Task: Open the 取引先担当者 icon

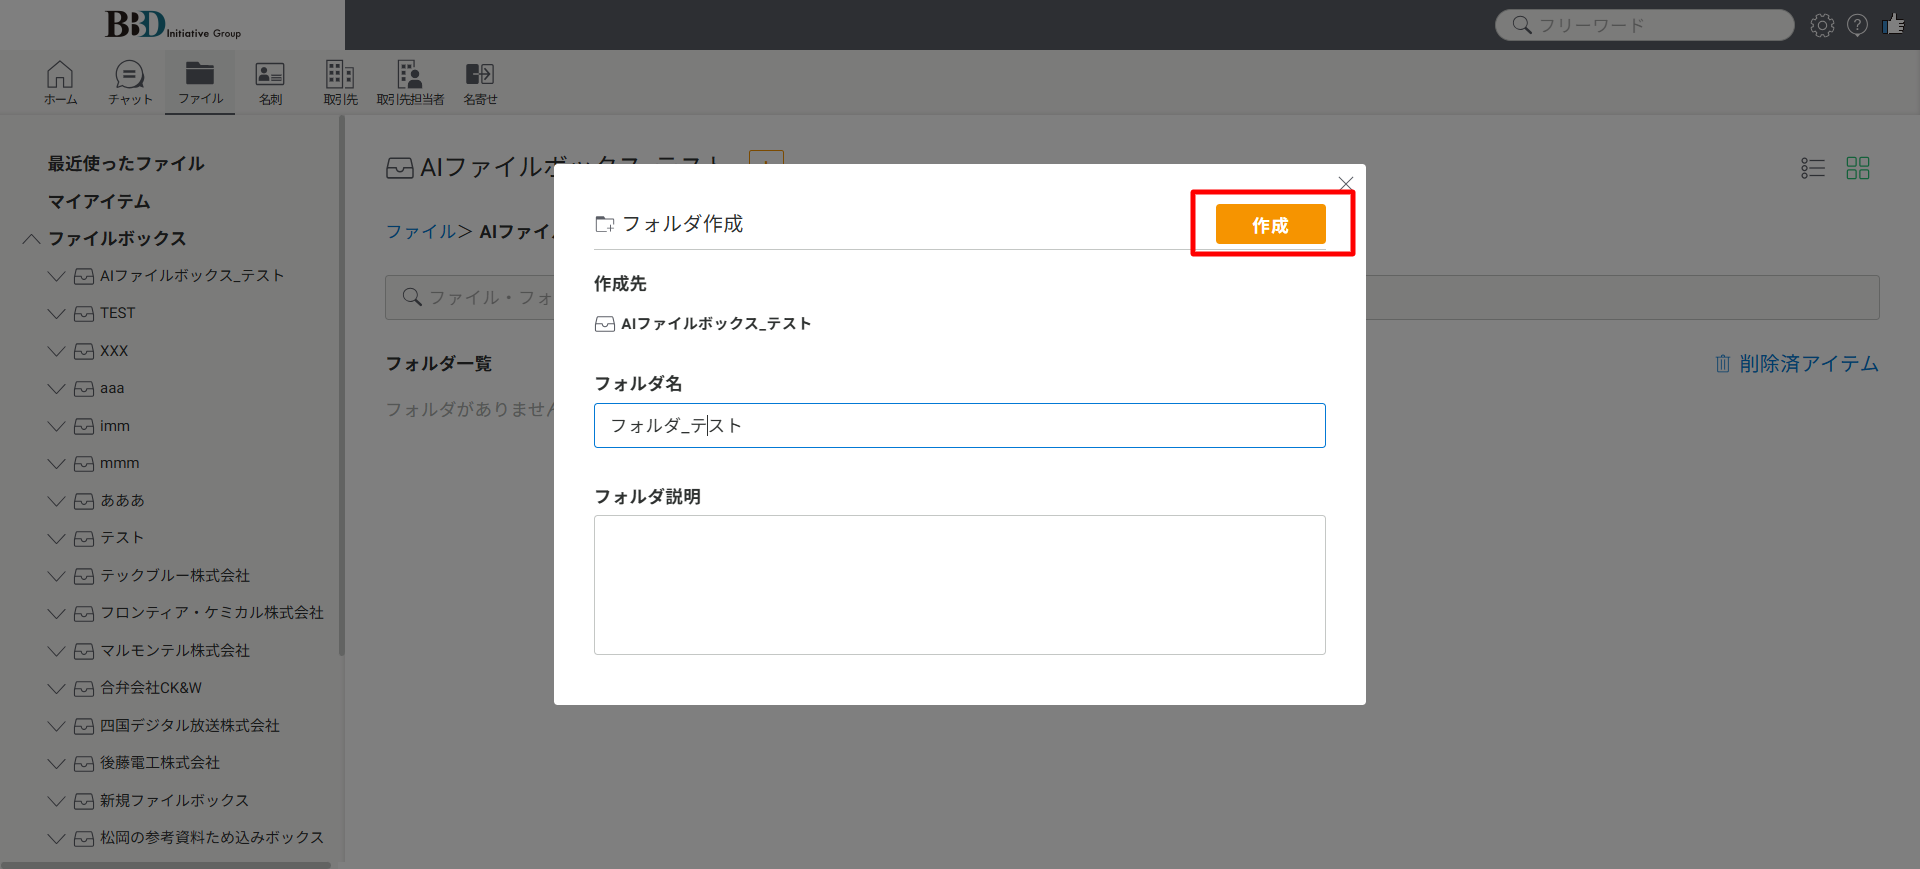Action: pyautogui.click(x=410, y=81)
